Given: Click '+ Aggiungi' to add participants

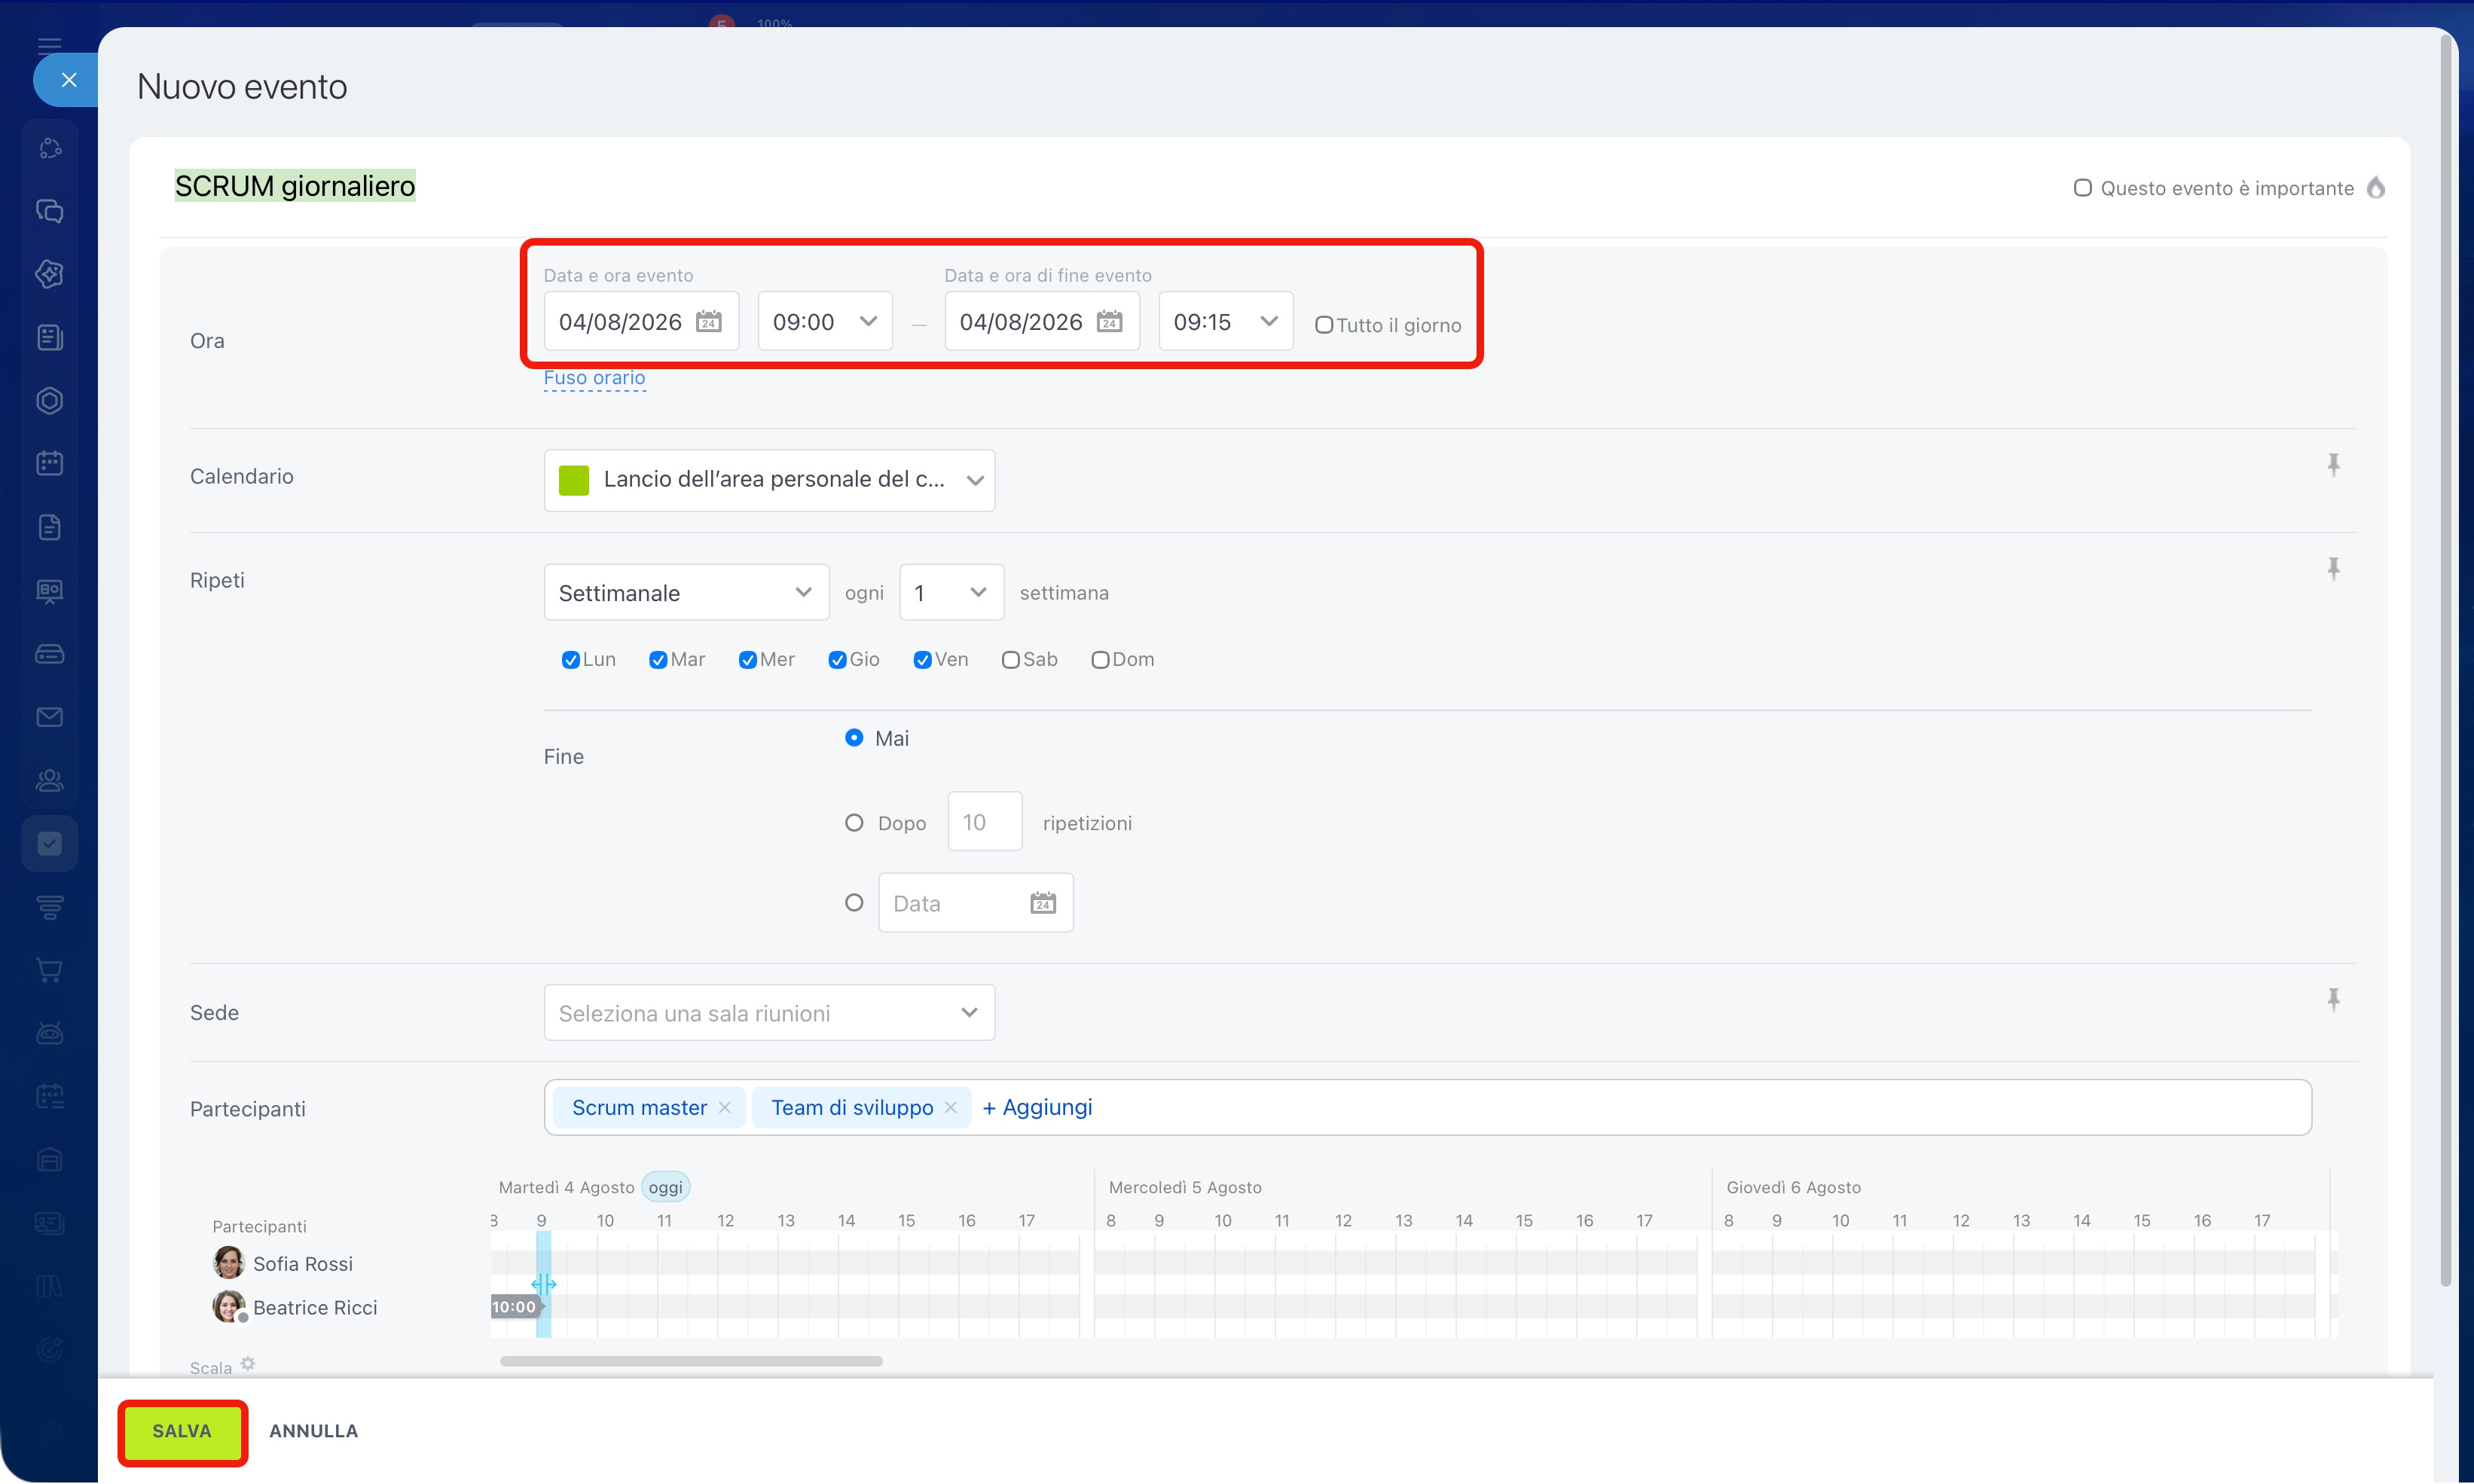Looking at the screenshot, I should 1037,1107.
